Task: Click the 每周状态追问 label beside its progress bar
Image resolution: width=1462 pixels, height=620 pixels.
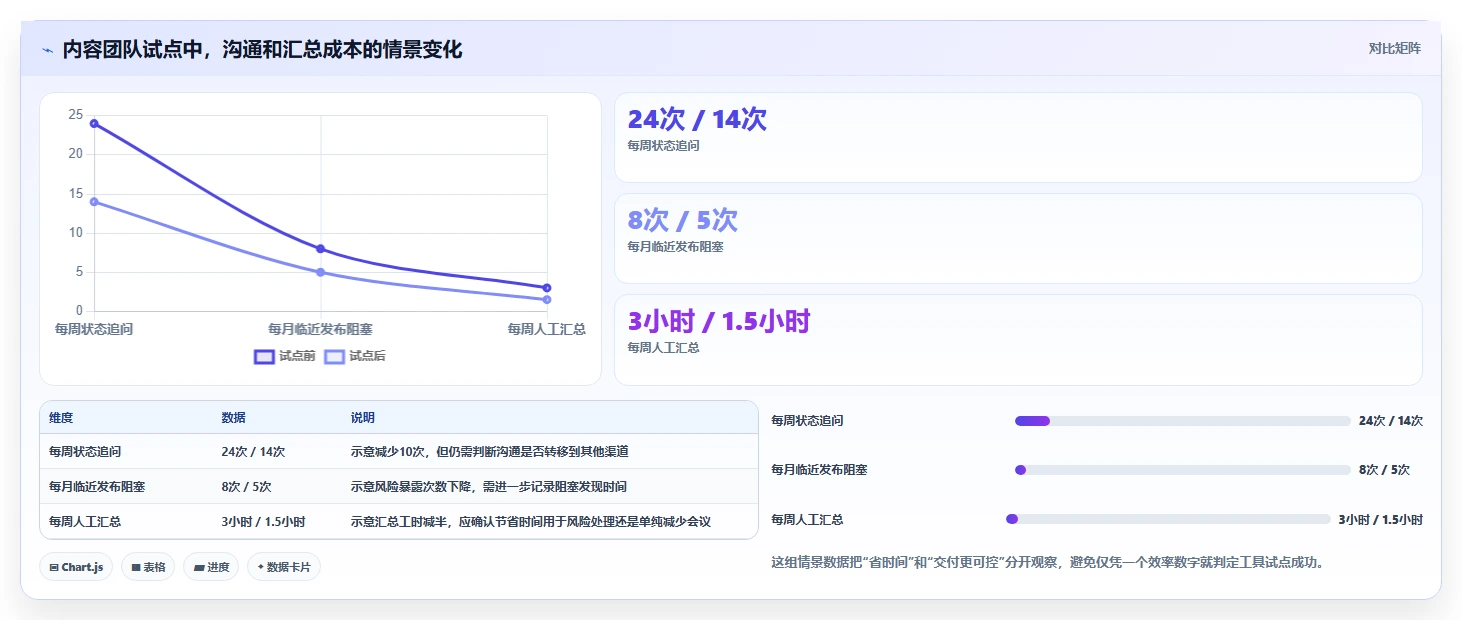Action: tap(807, 421)
